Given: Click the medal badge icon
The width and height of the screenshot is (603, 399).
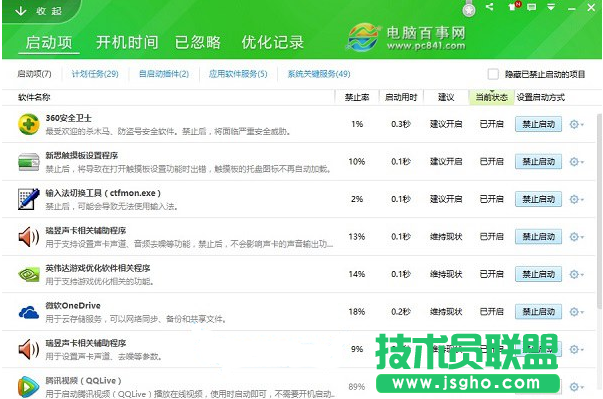Looking at the screenshot, I should click(469, 9).
